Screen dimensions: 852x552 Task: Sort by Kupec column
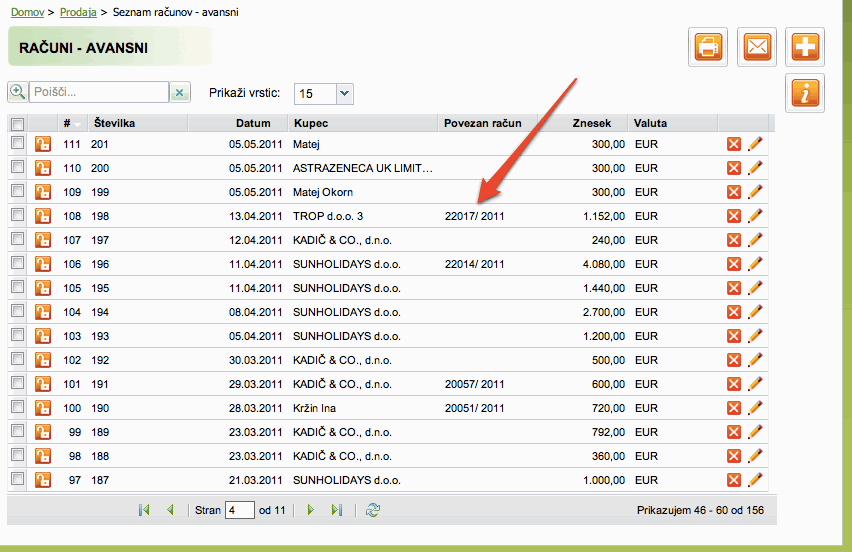click(x=363, y=123)
